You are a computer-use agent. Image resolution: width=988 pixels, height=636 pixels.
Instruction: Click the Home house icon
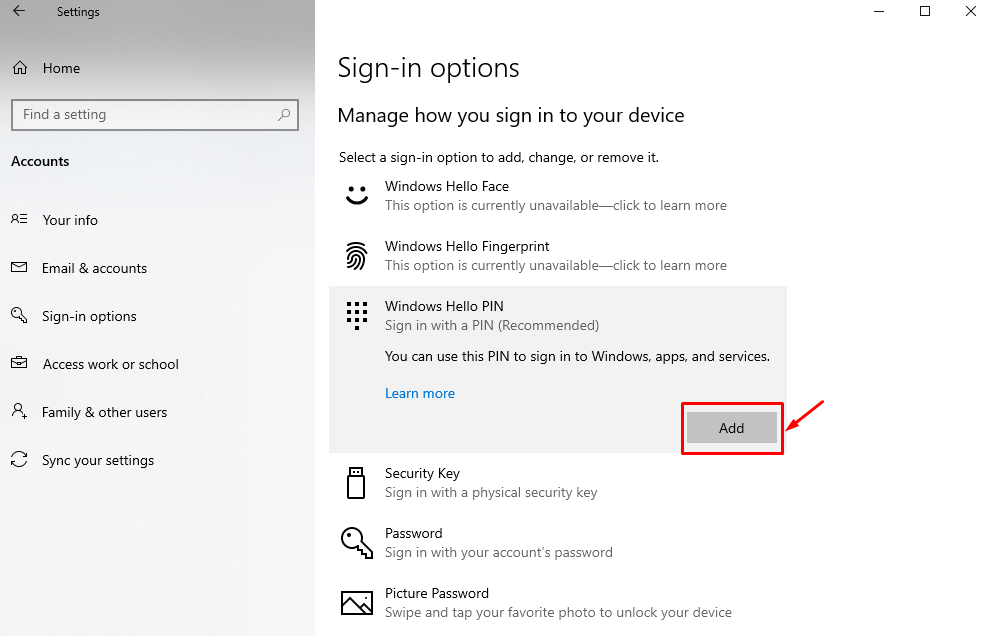coord(20,68)
